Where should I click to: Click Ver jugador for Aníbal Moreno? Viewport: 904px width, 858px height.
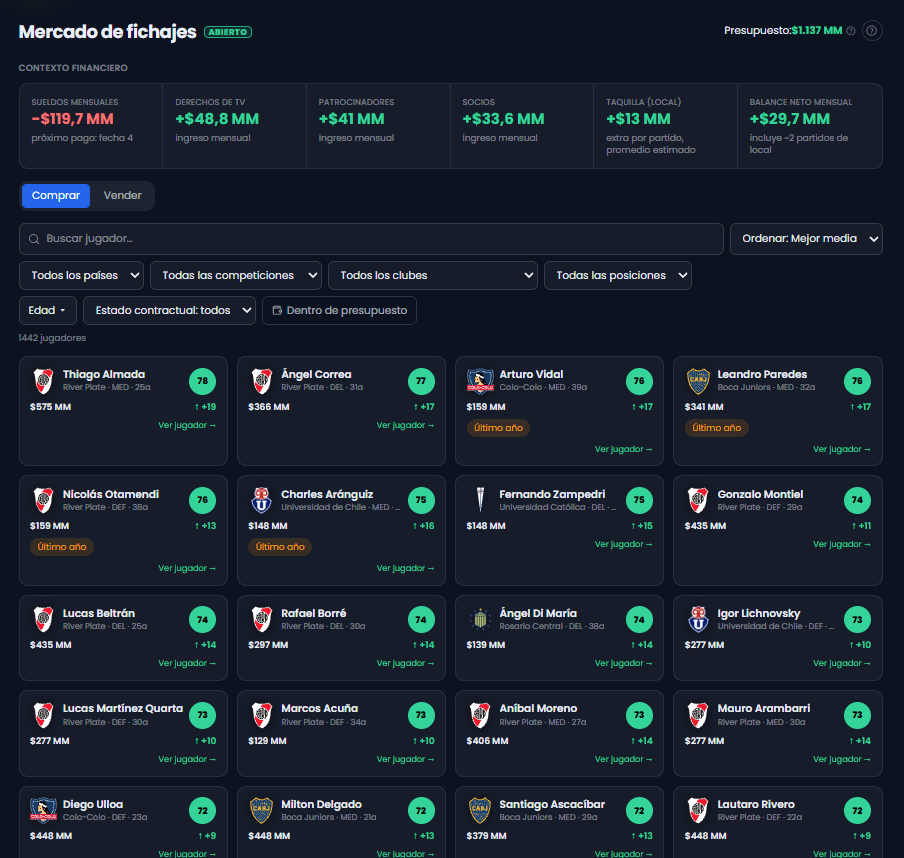(623, 759)
